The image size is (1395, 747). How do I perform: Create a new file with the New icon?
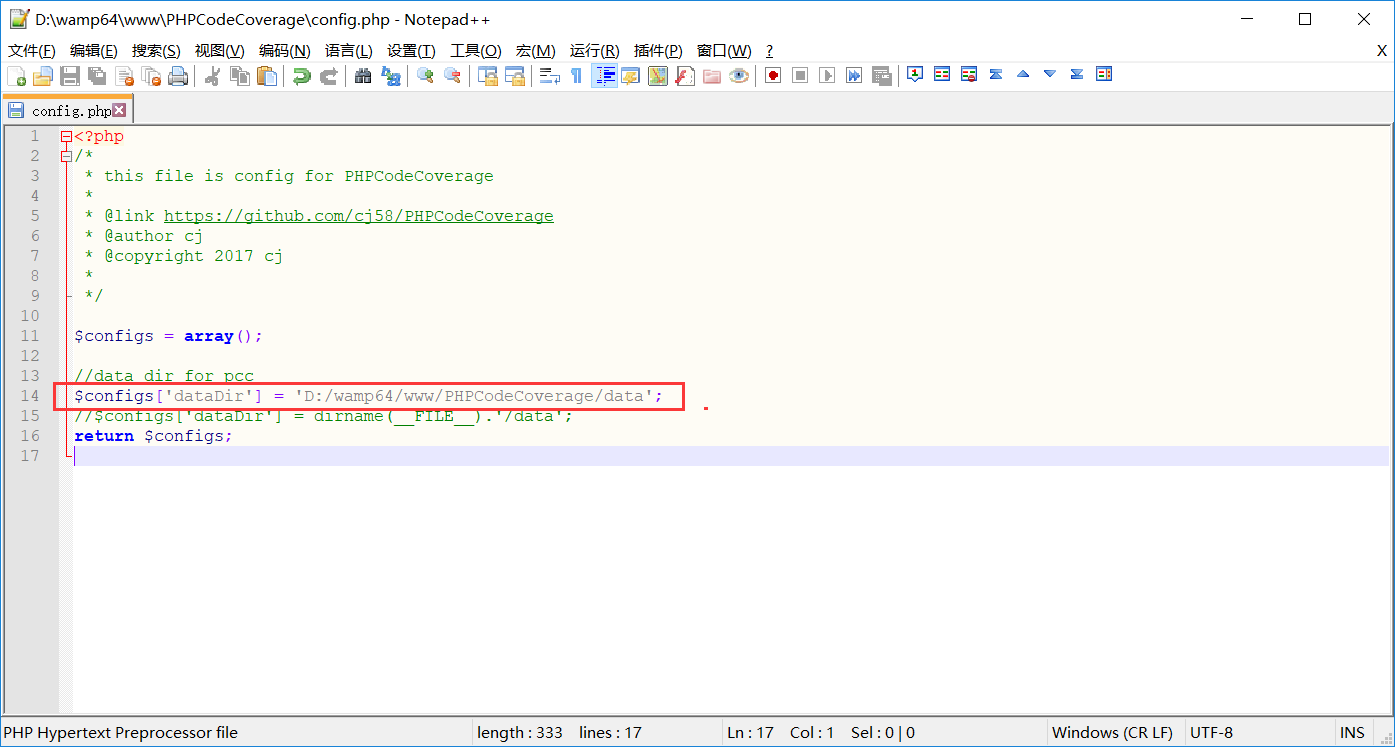click(x=16, y=75)
